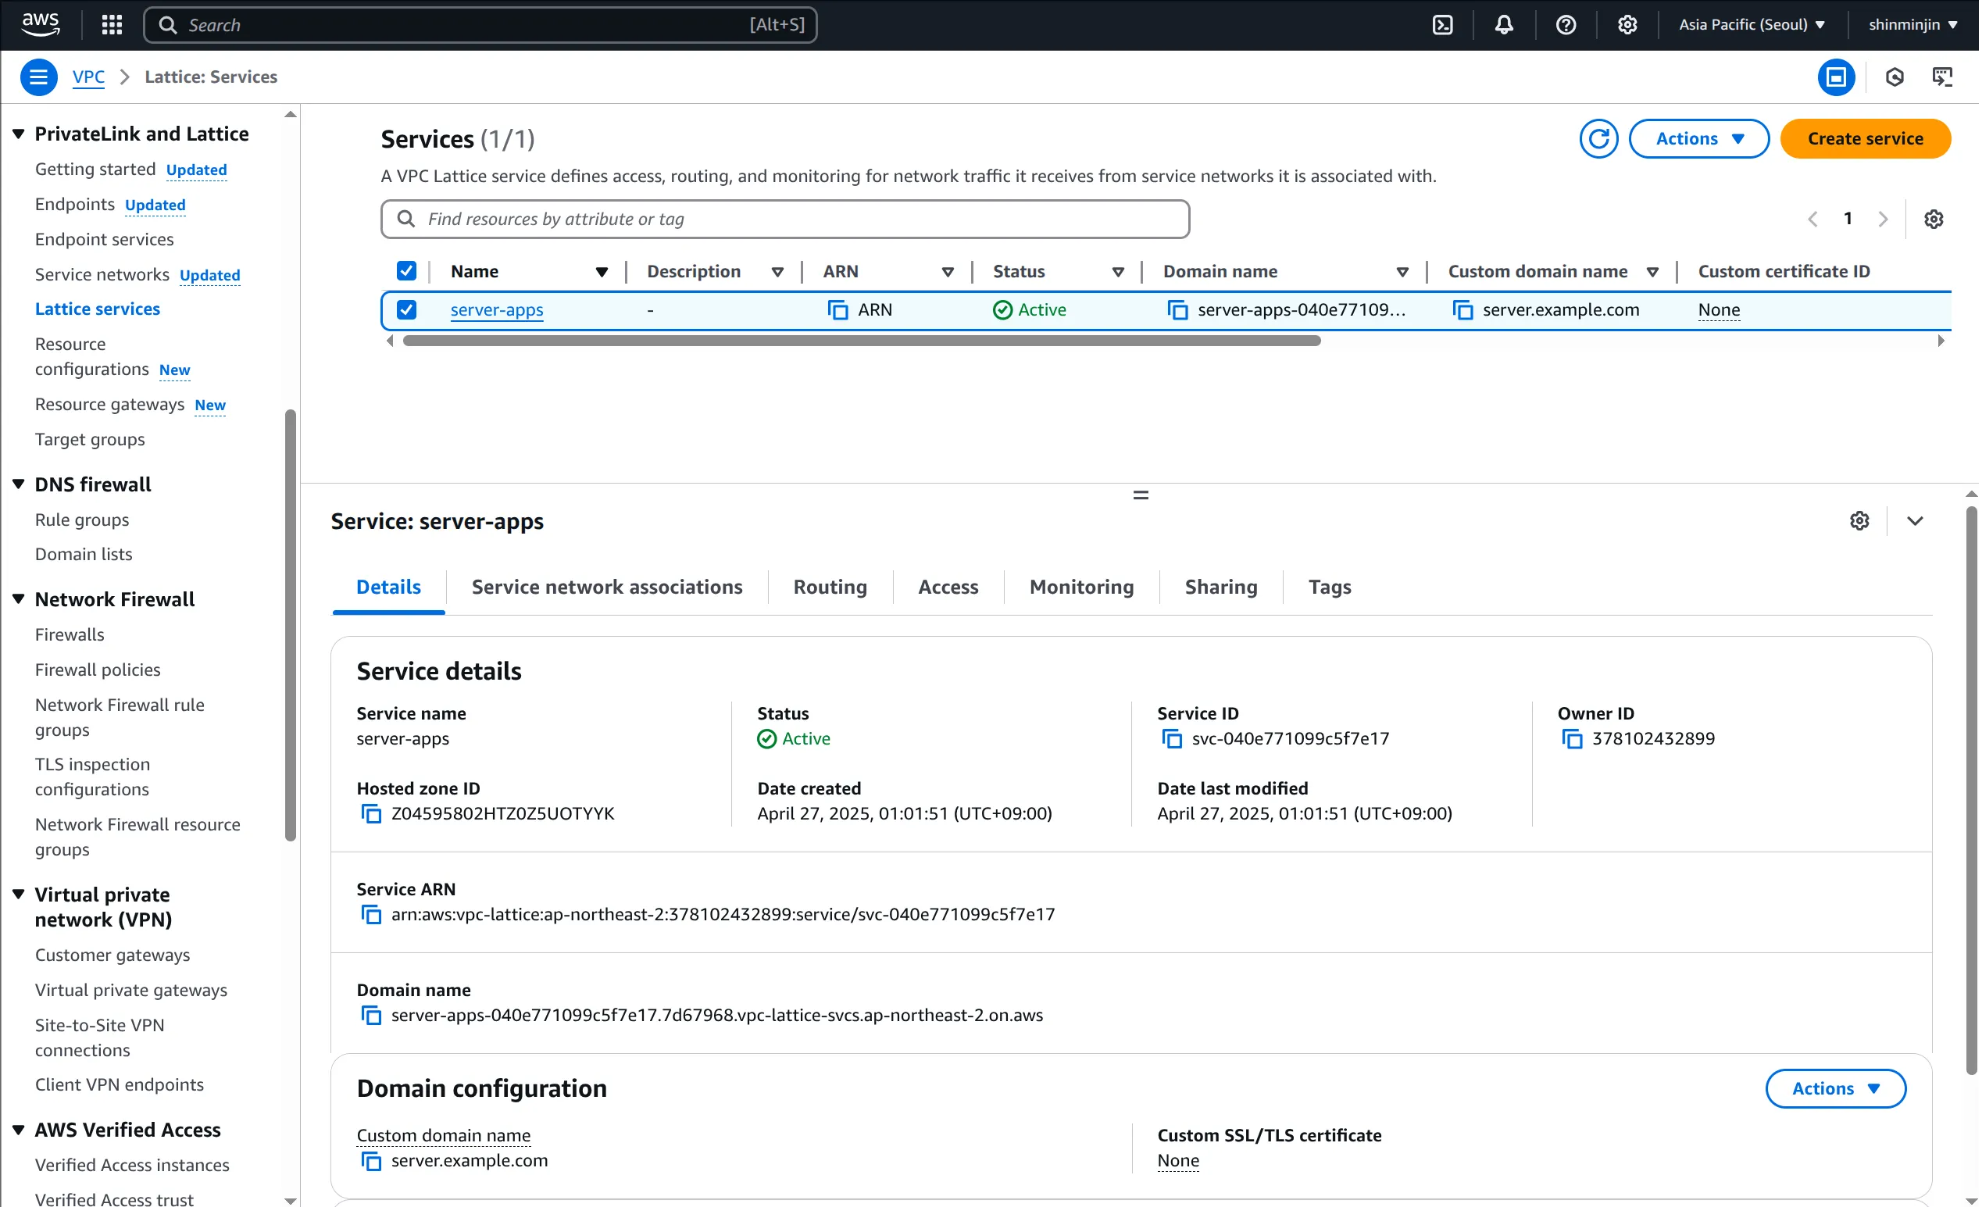Collapse the AWS Verified Access section
Viewport: 1979px width, 1207px height.
coord(18,1129)
